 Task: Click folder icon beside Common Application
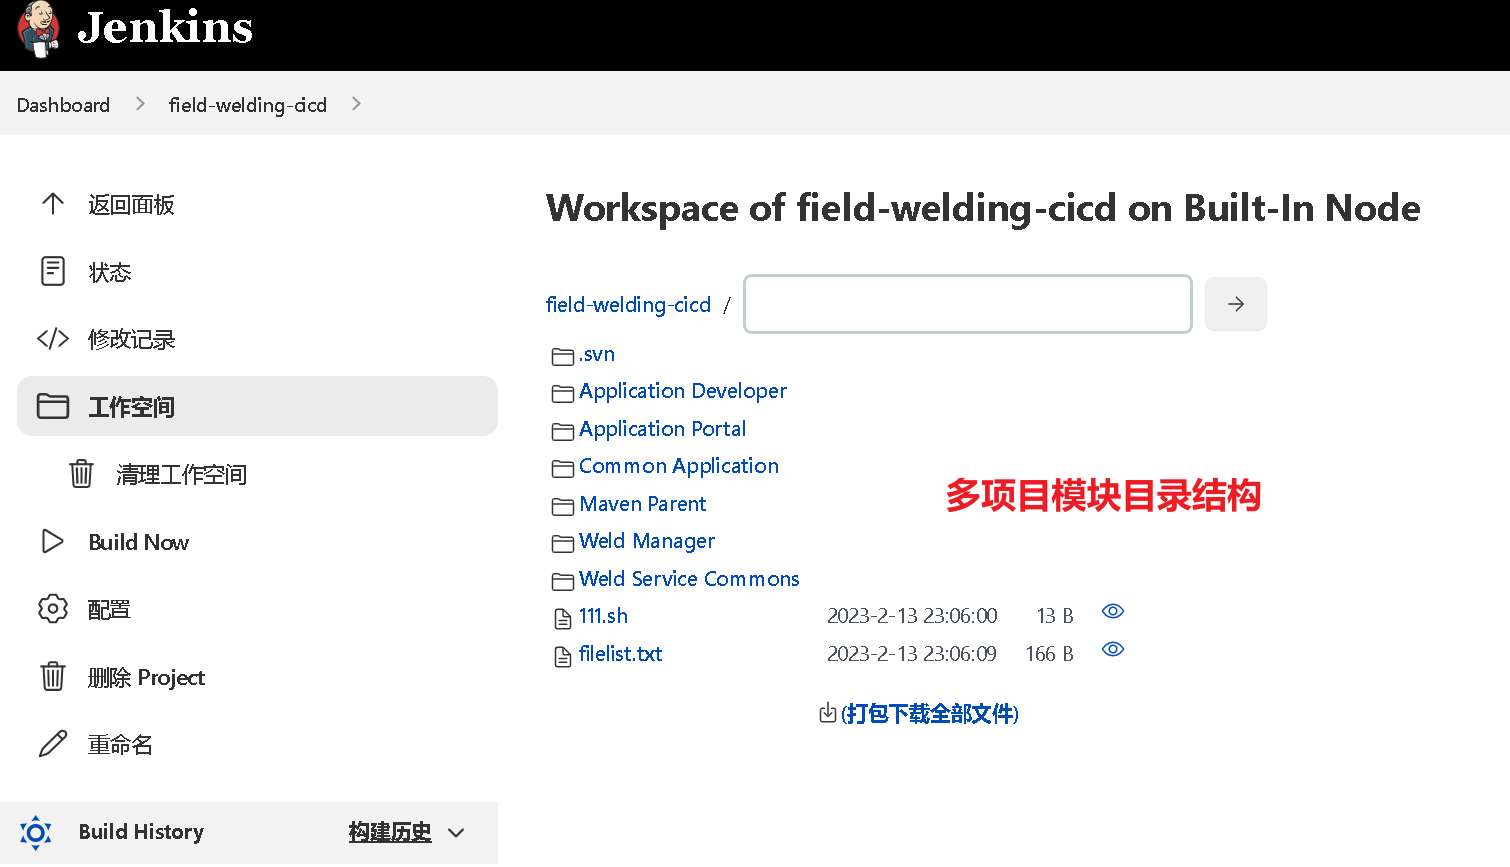(563, 468)
